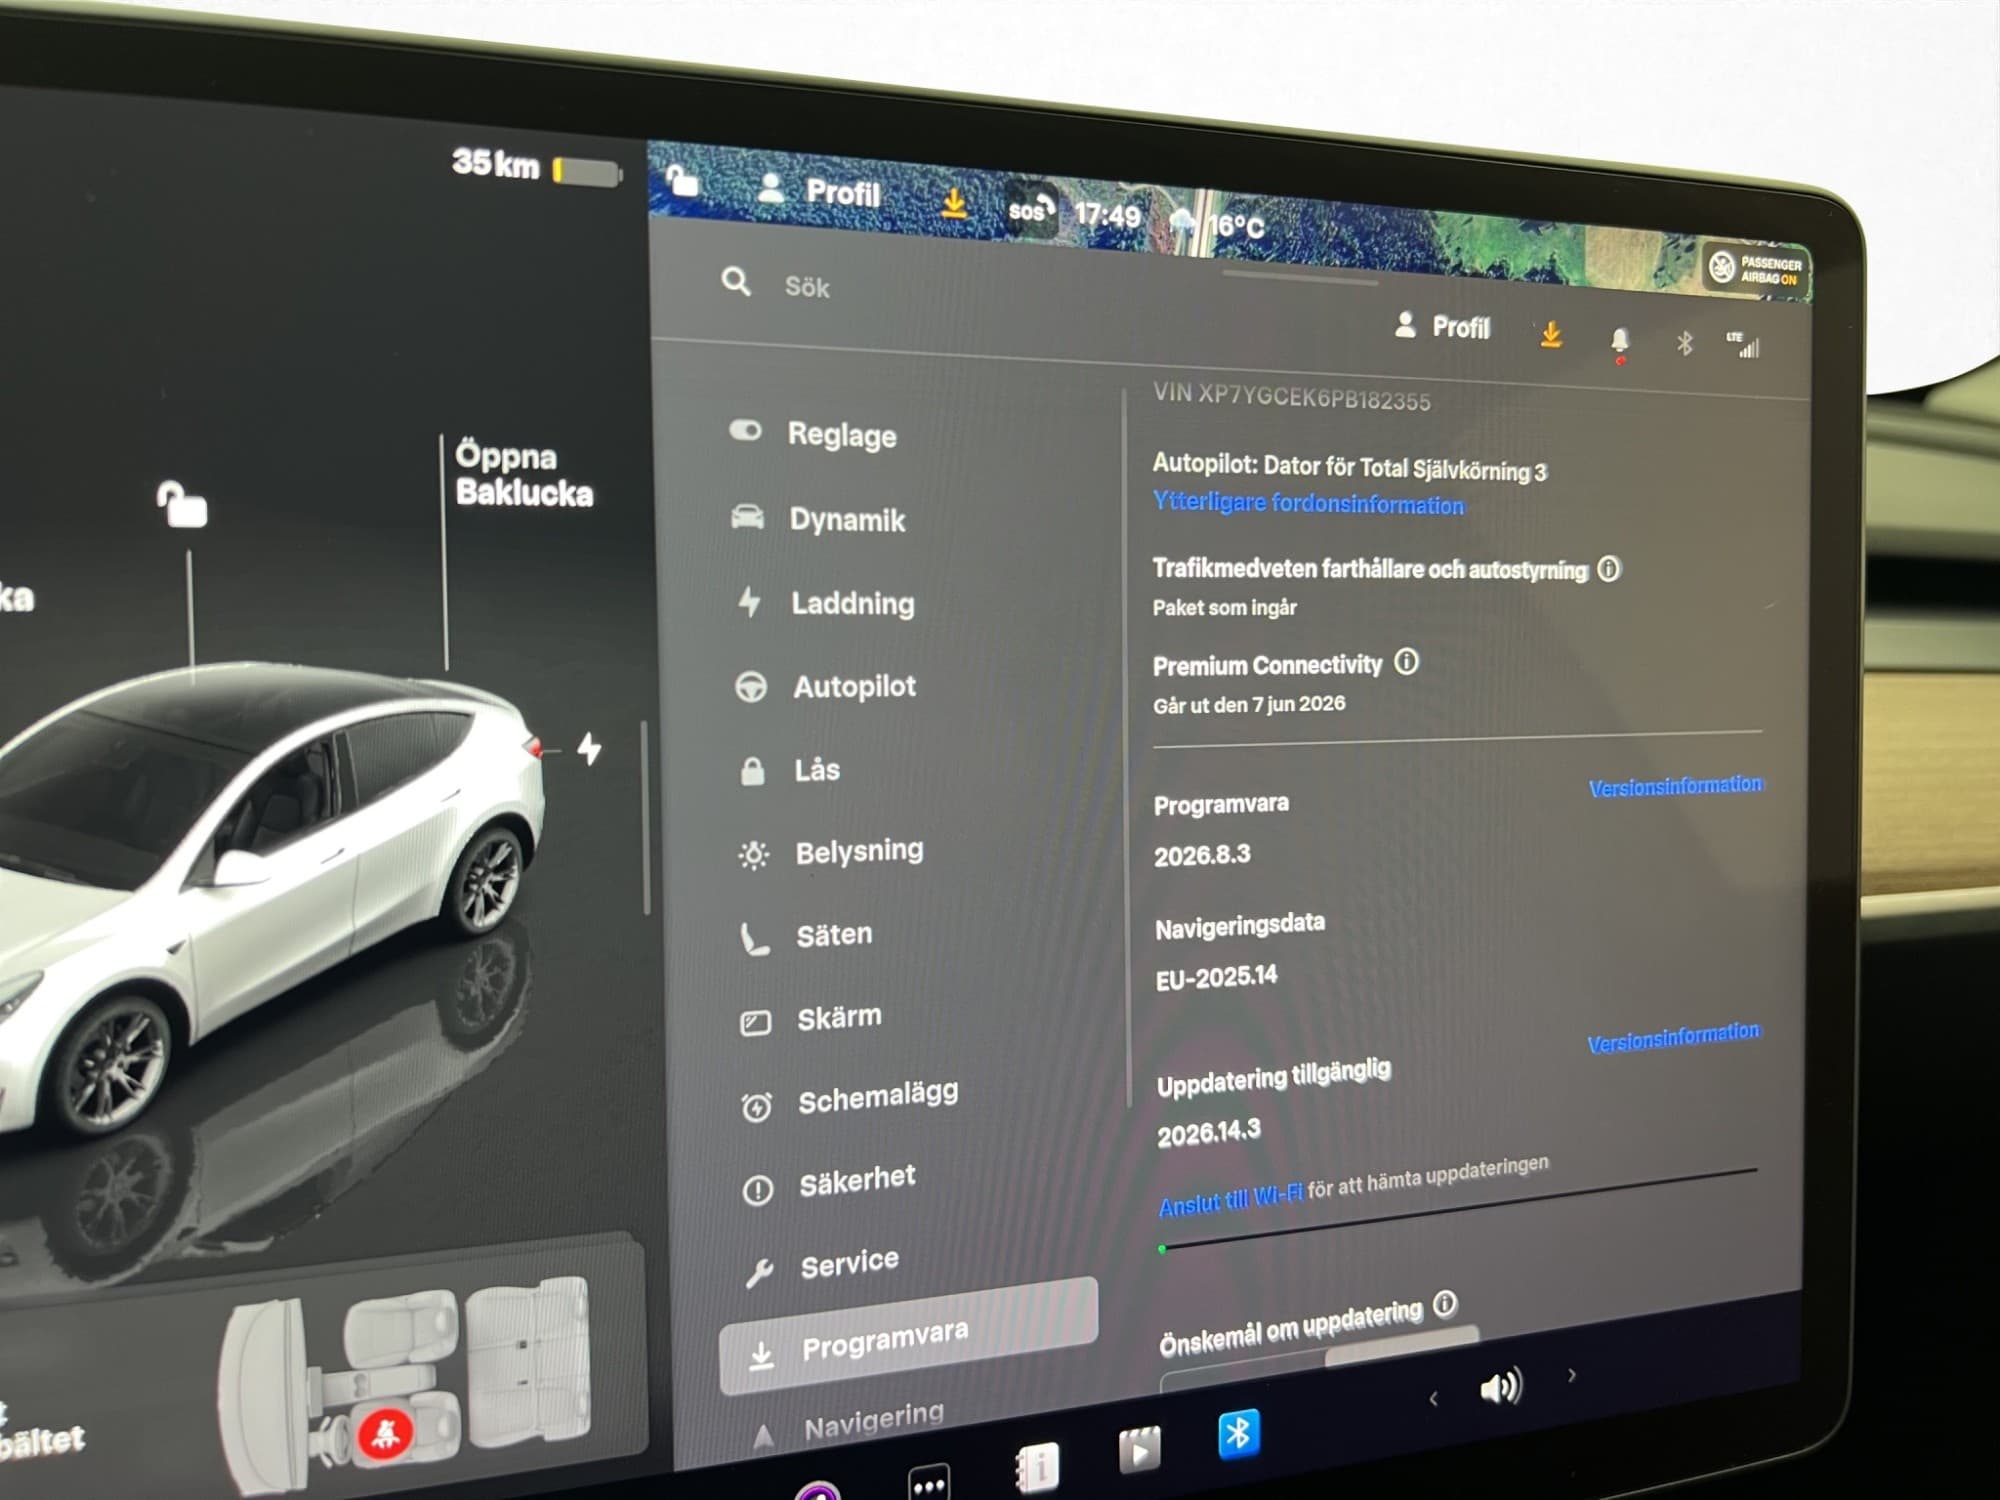Open the Skärm display settings
Image resolution: width=2000 pixels, height=1500 pixels.
pyautogui.click(x=811, y=1019)
